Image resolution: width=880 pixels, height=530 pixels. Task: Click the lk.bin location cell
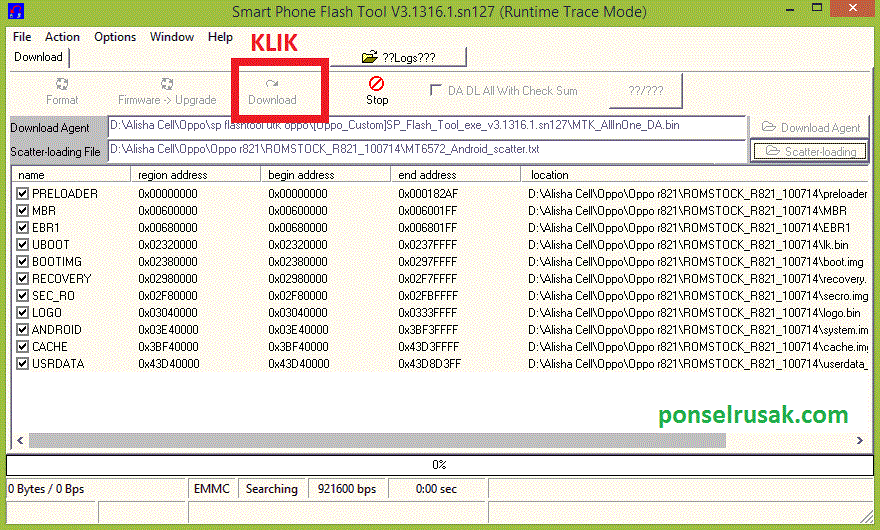tap(688, 245)
